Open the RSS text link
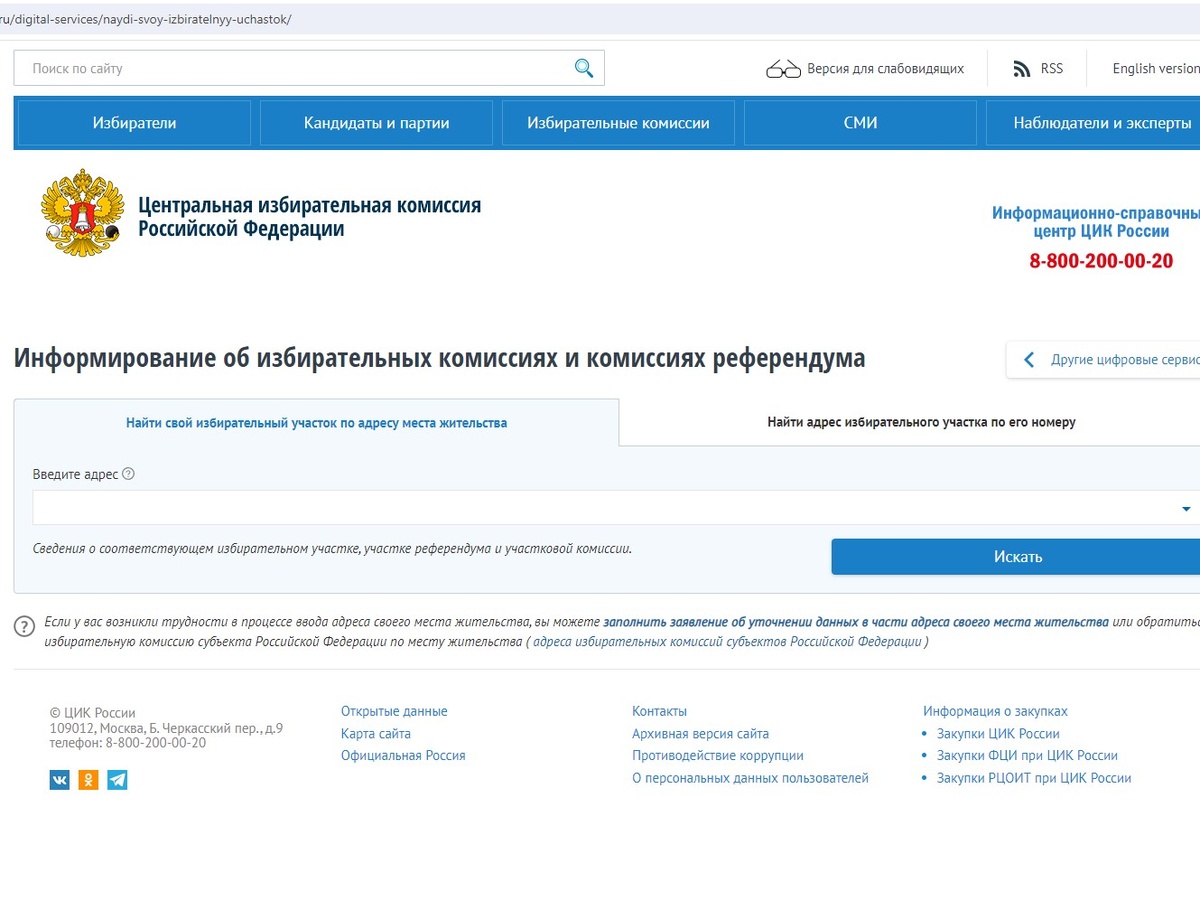 click(x=1052, y=69)
